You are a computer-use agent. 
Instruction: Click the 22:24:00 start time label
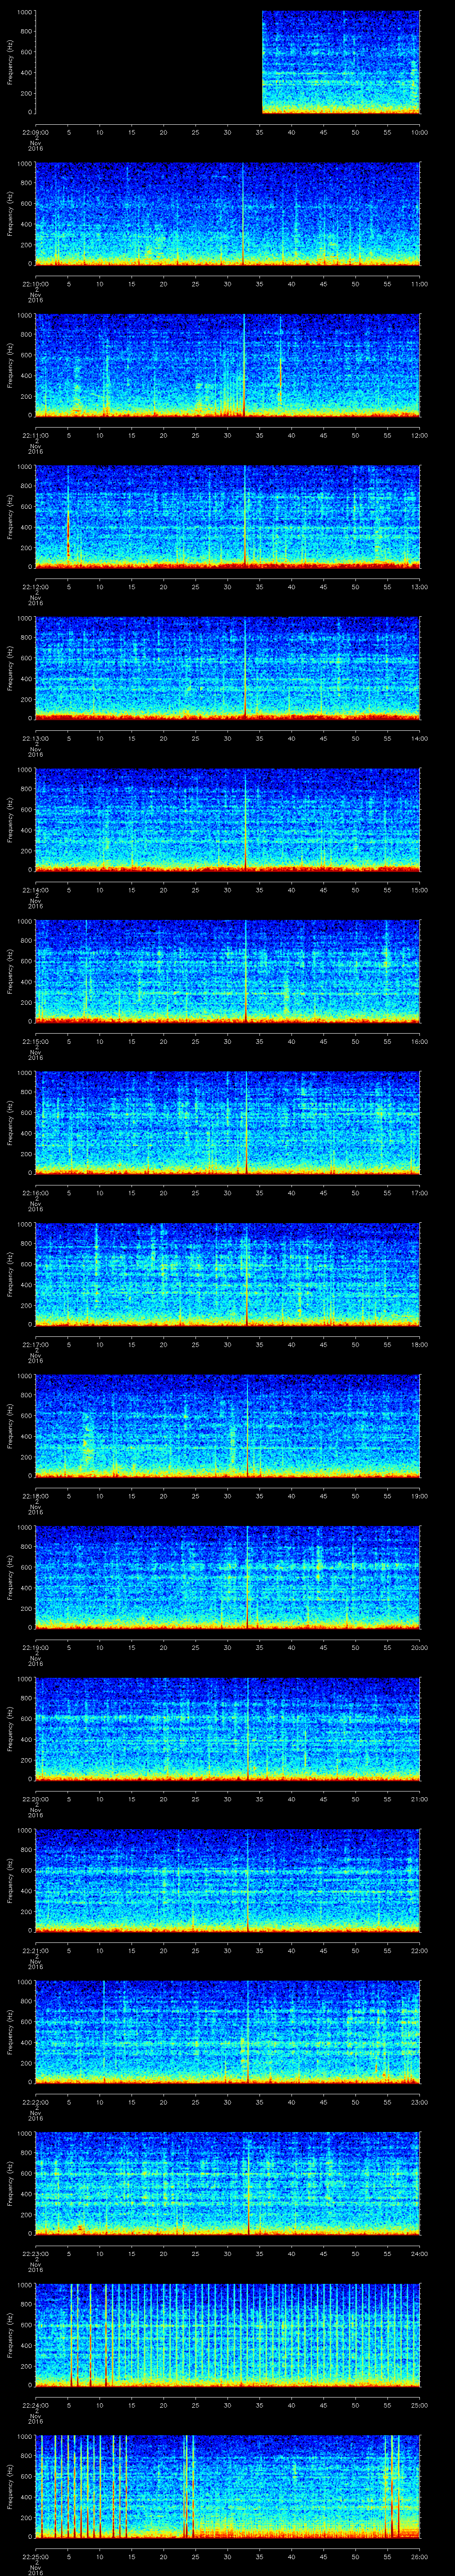point(35,2405)
